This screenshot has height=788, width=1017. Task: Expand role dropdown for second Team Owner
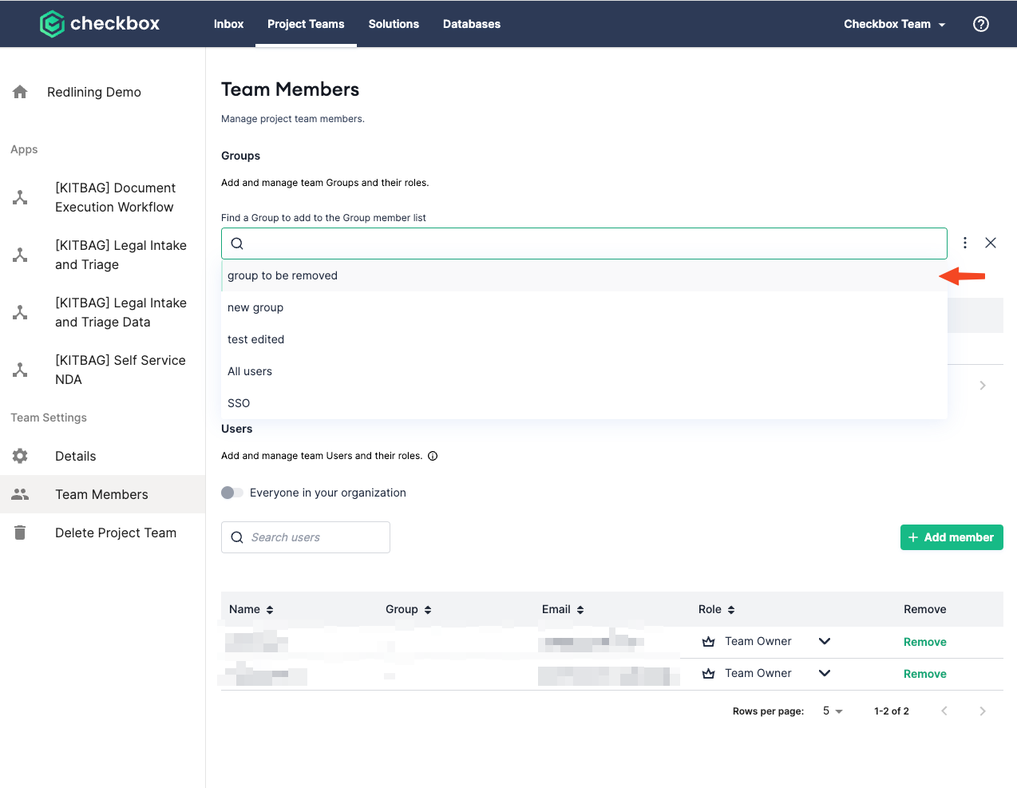tap(824, 673)
